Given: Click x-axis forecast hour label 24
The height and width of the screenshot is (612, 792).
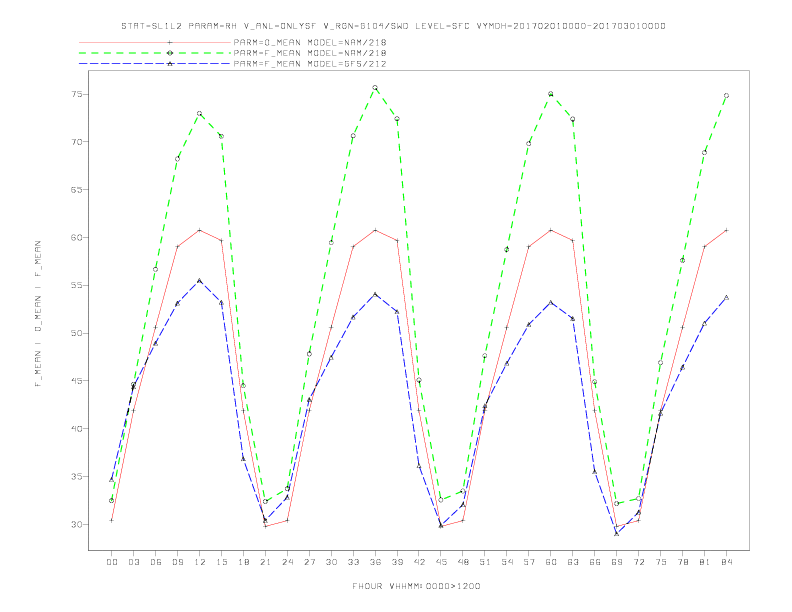Looking at the screenshot, I should [x=287, y=562].
